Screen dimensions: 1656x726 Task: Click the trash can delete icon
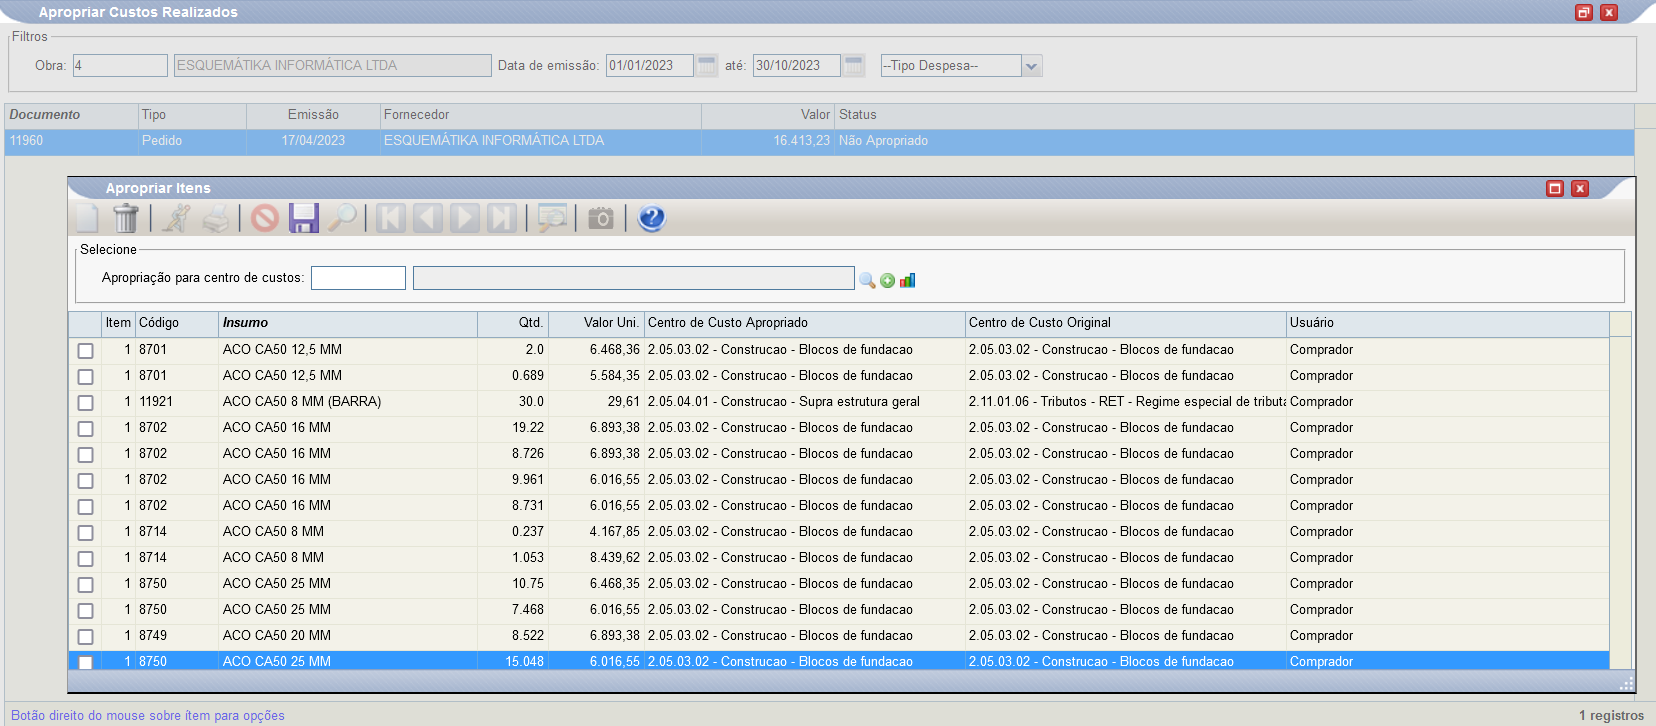click(126, 218)
